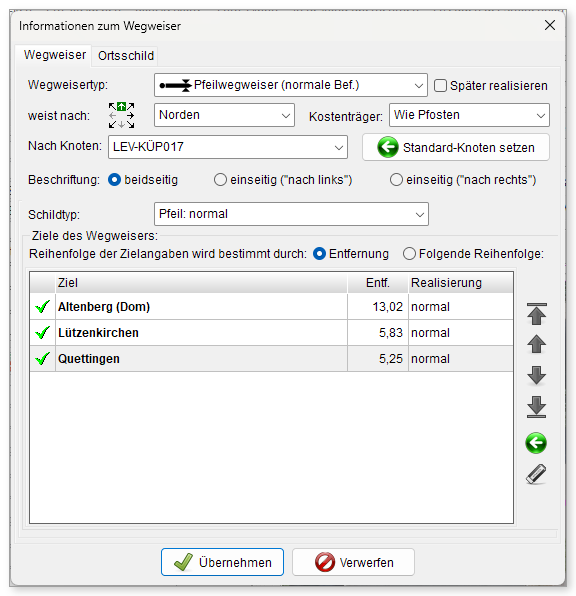Move selected destination down one position
Viewport: 576px width, 596px height.
point(536,376)
